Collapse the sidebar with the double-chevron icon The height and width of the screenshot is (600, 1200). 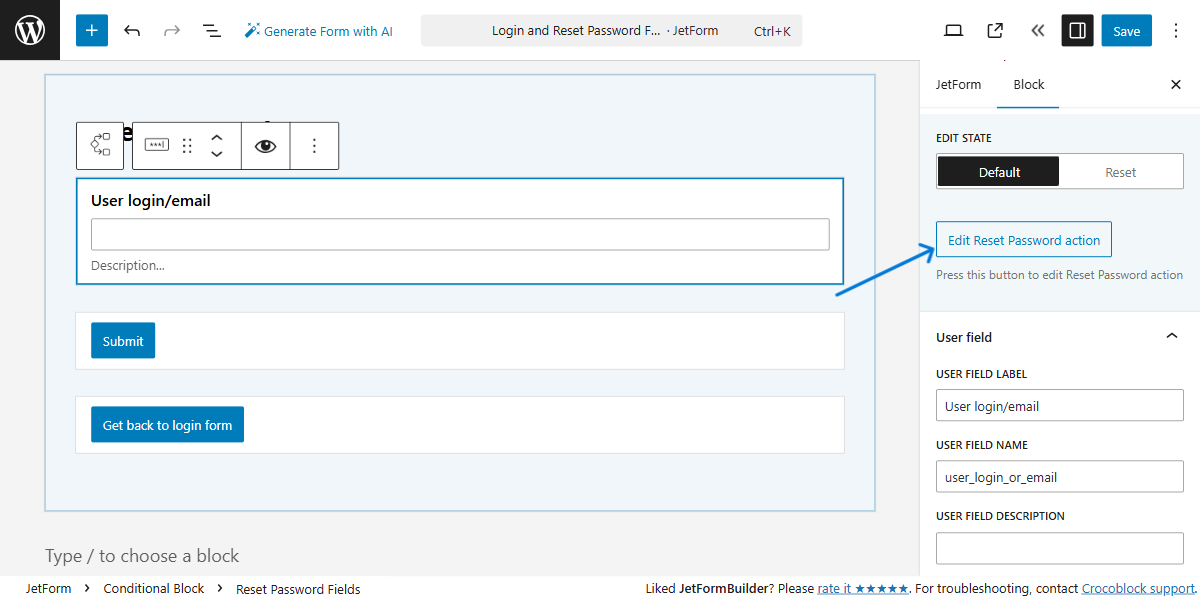click(1037, 30)
